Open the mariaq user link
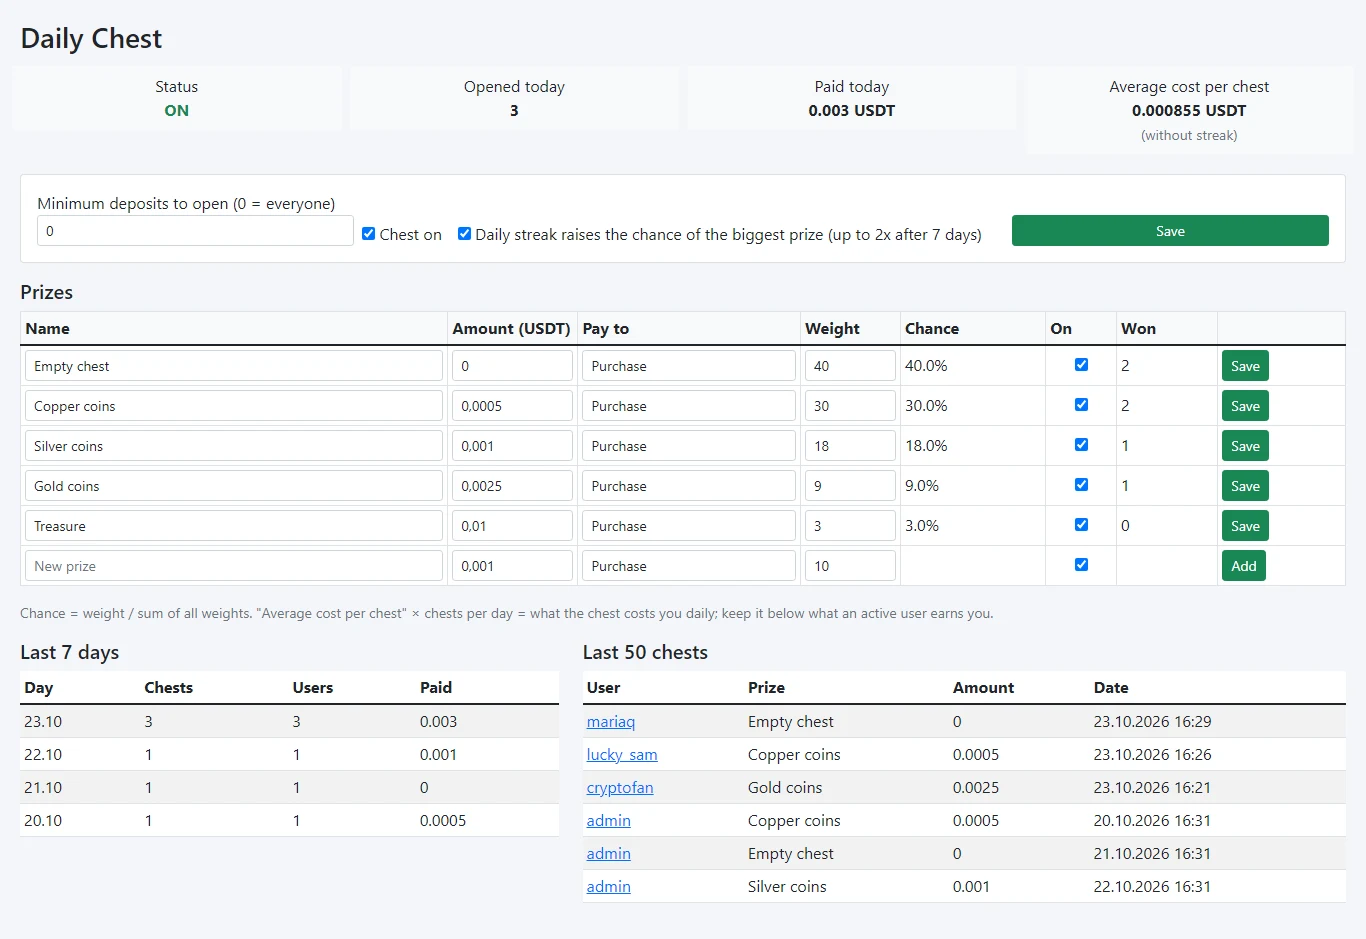1366x939 pixels. 611,722
